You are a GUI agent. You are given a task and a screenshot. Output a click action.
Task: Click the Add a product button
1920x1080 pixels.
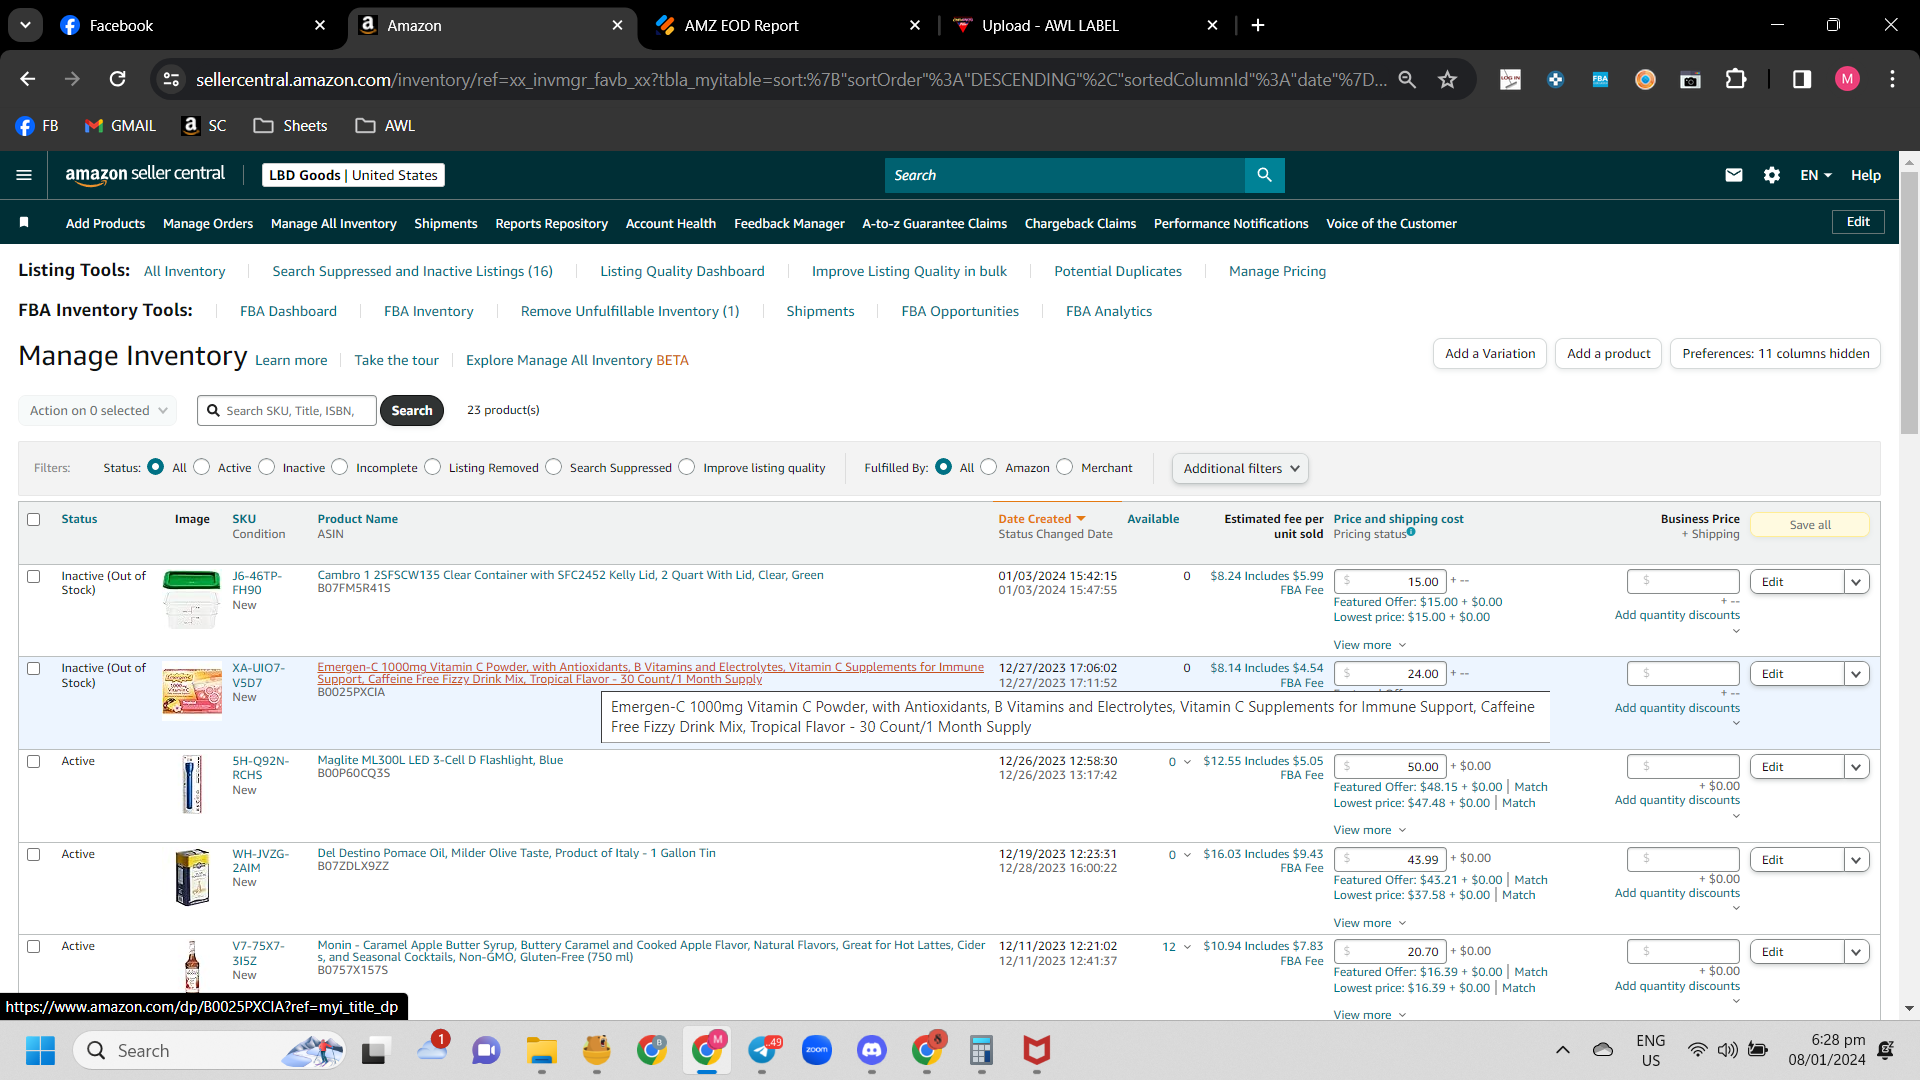pos(1609,353)
